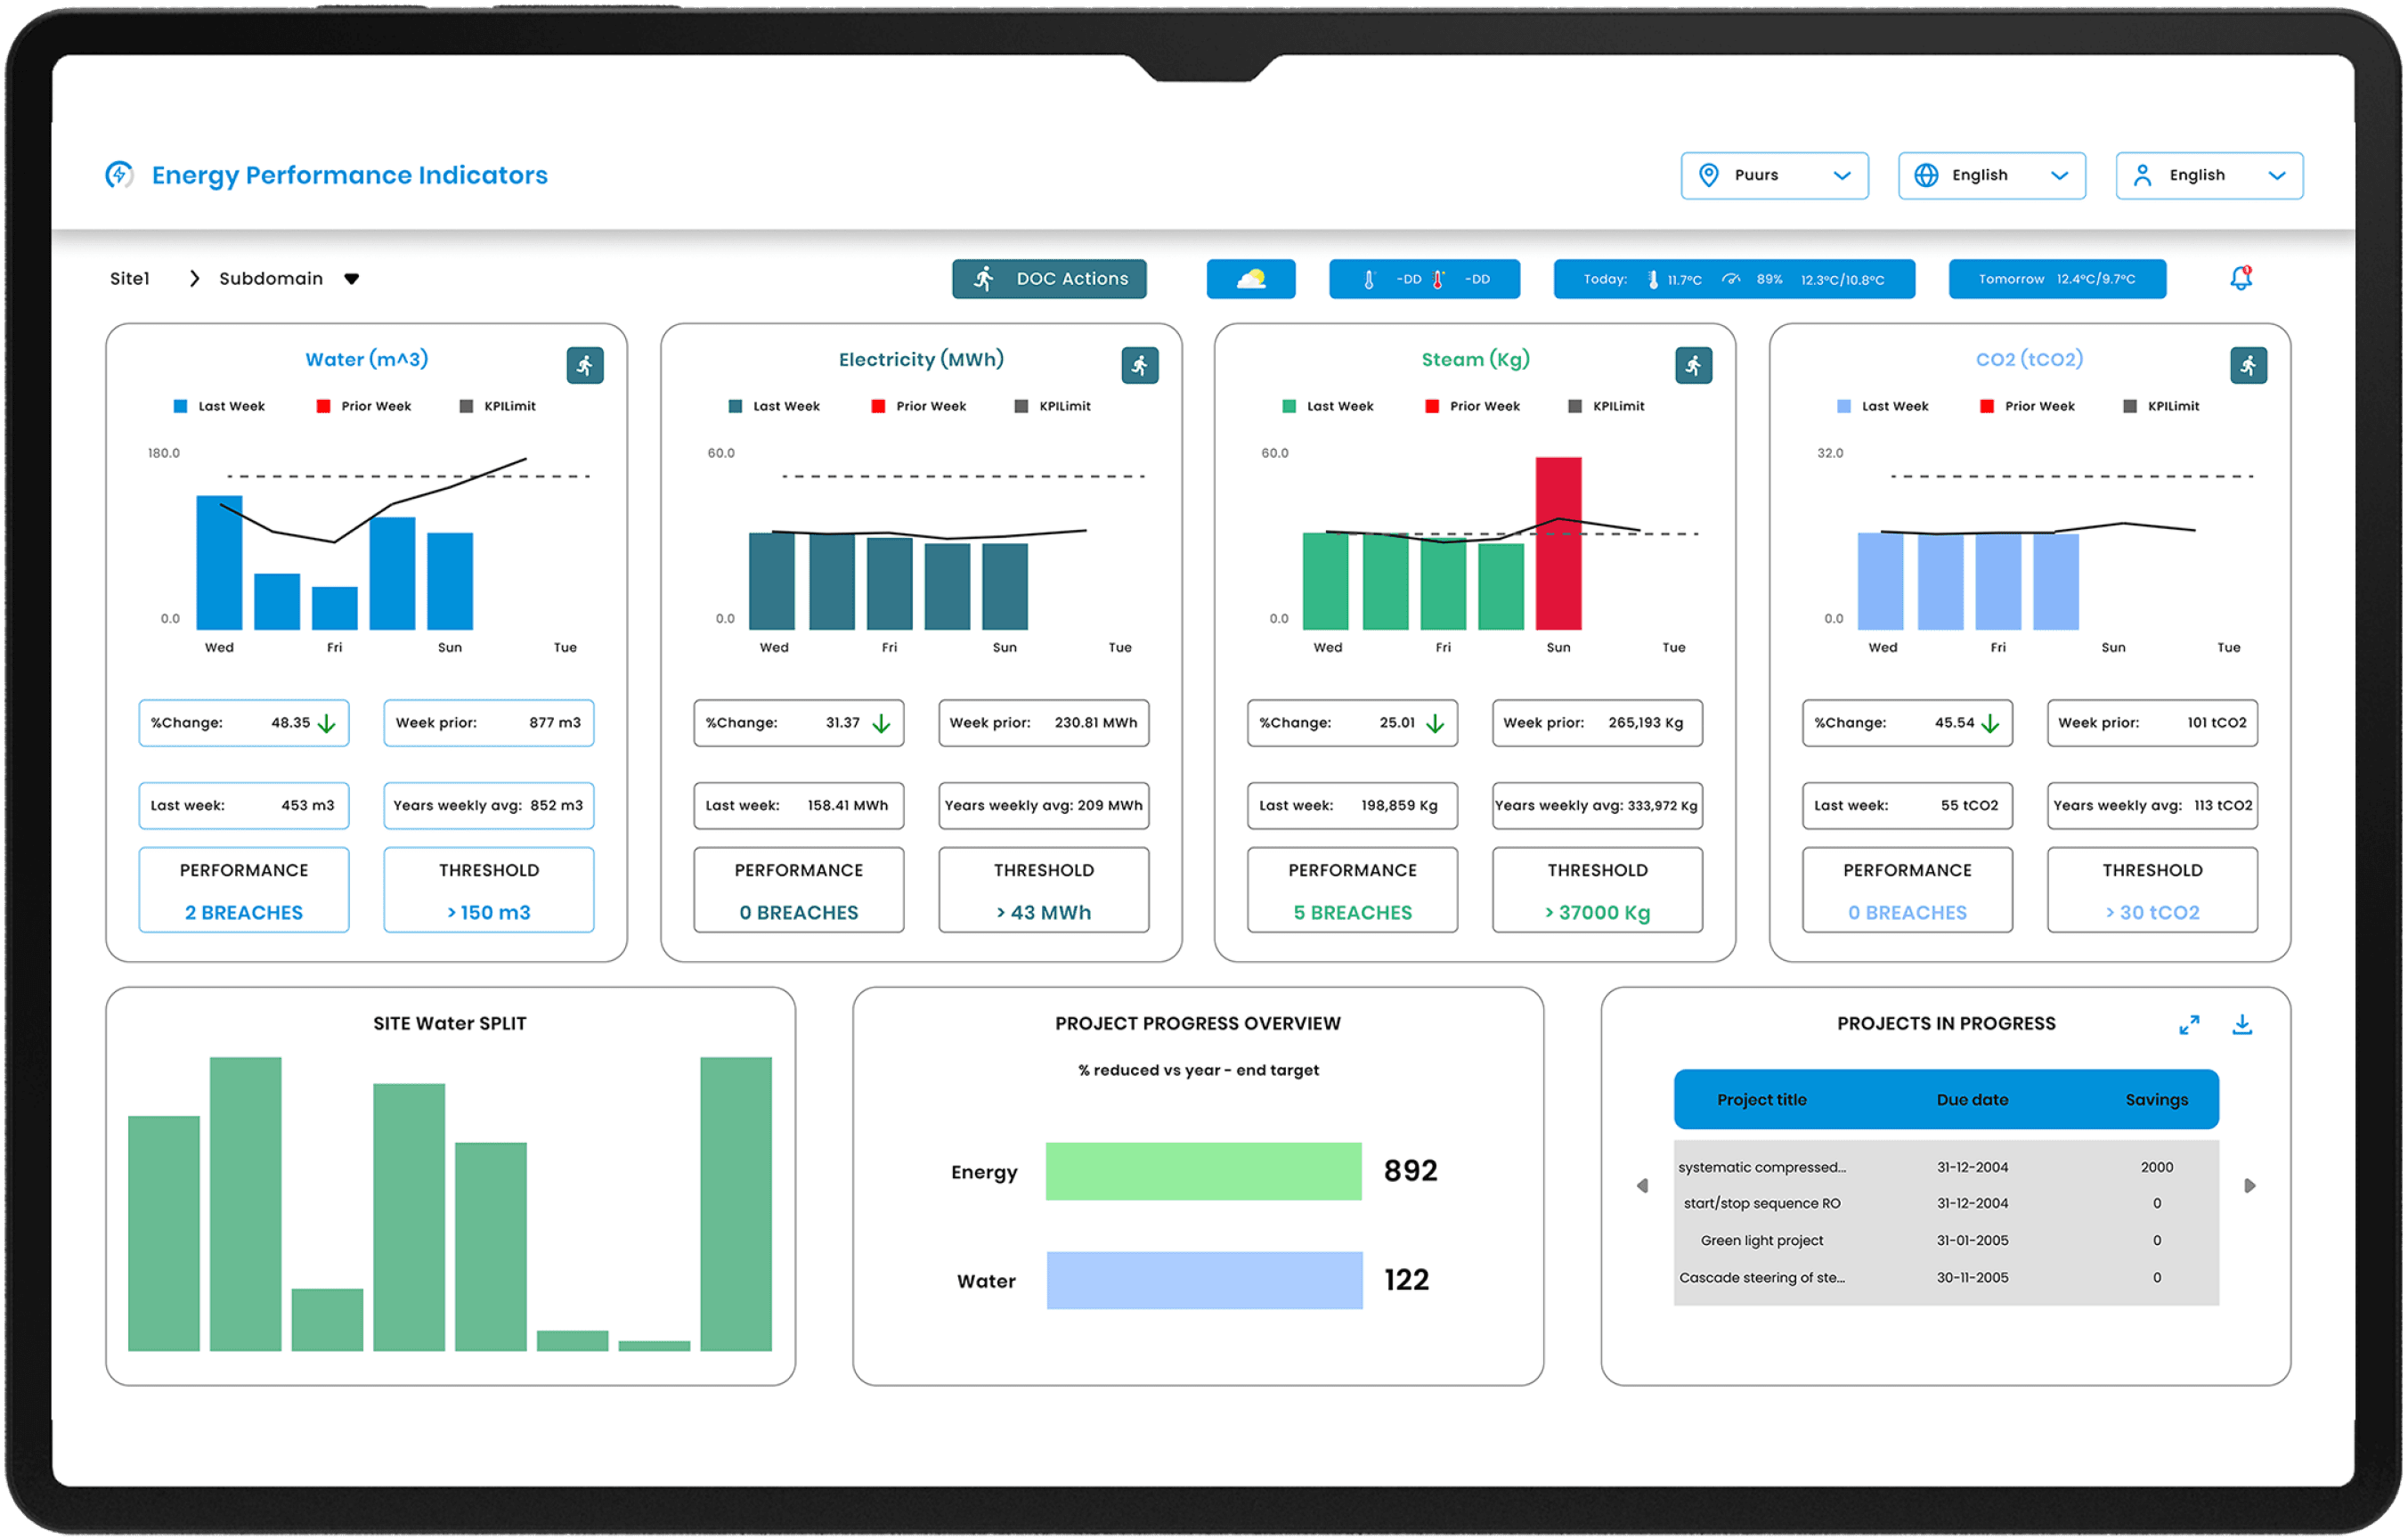Select Site1 in the breadcrumb
The width and height of the screenshot is (2408, 1539).
[130, 279]
